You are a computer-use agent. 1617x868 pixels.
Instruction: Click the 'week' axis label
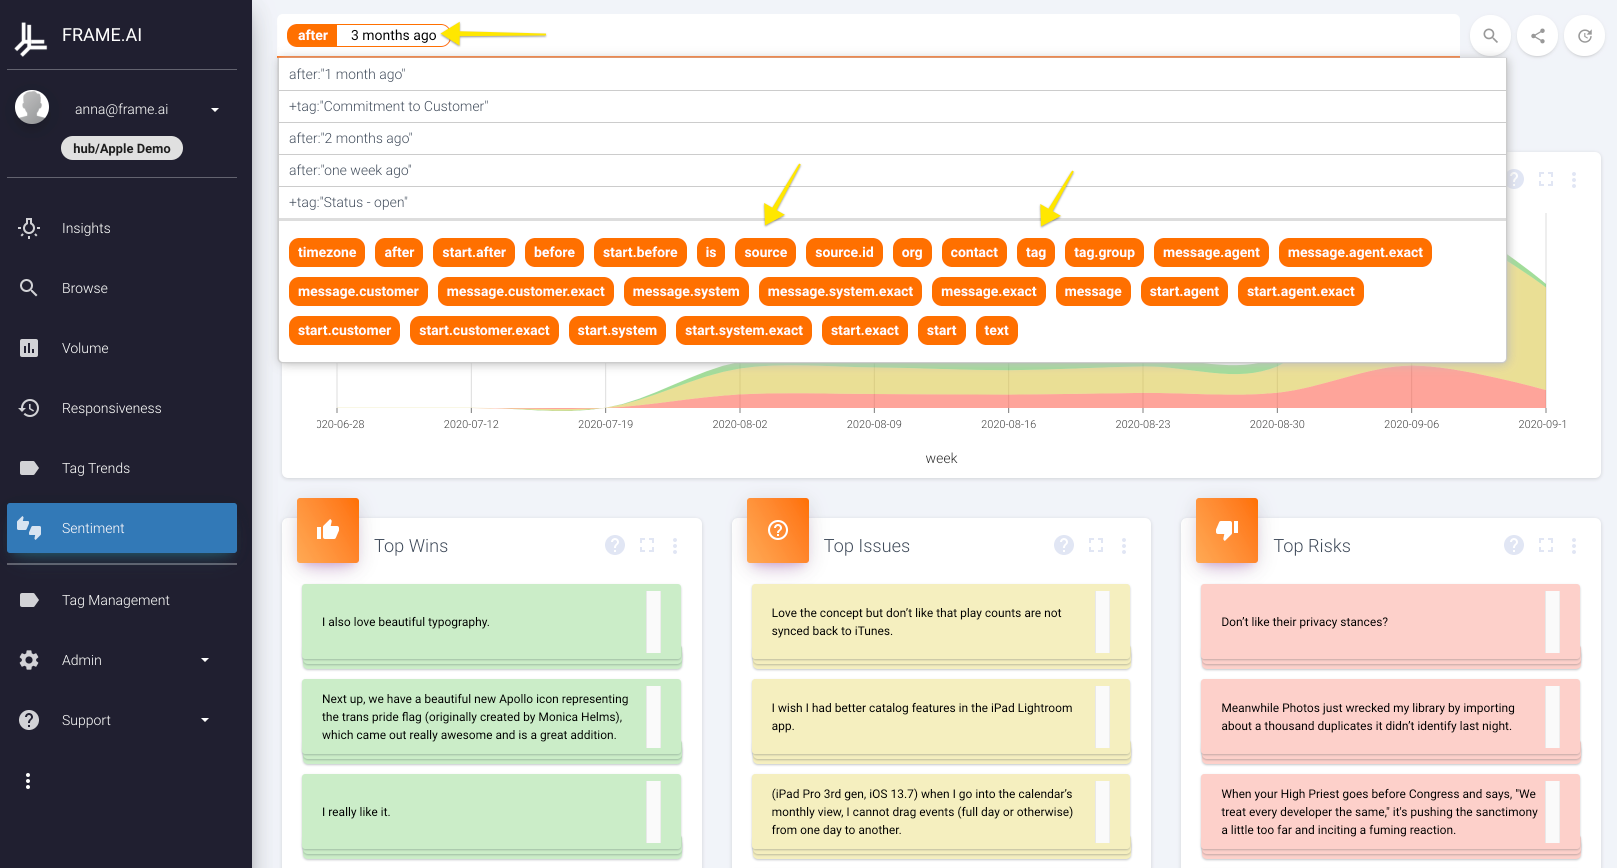941,458
